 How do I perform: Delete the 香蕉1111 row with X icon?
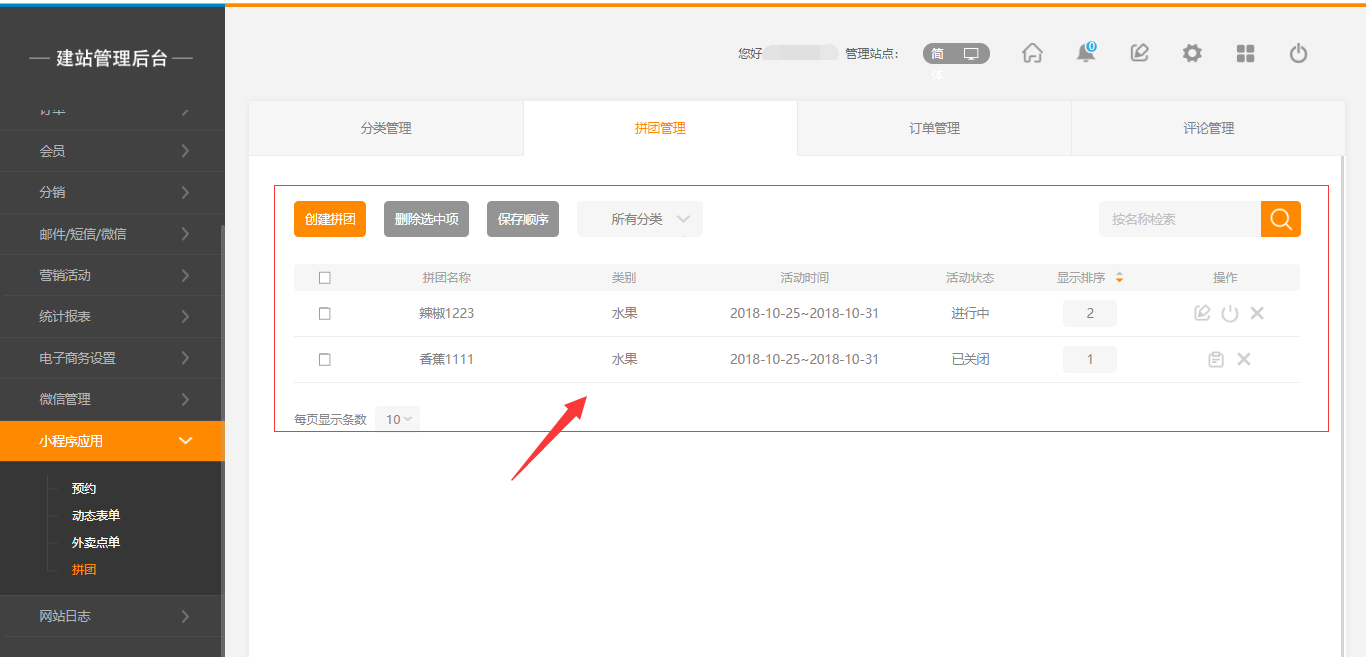click(x=1244, y=359)
